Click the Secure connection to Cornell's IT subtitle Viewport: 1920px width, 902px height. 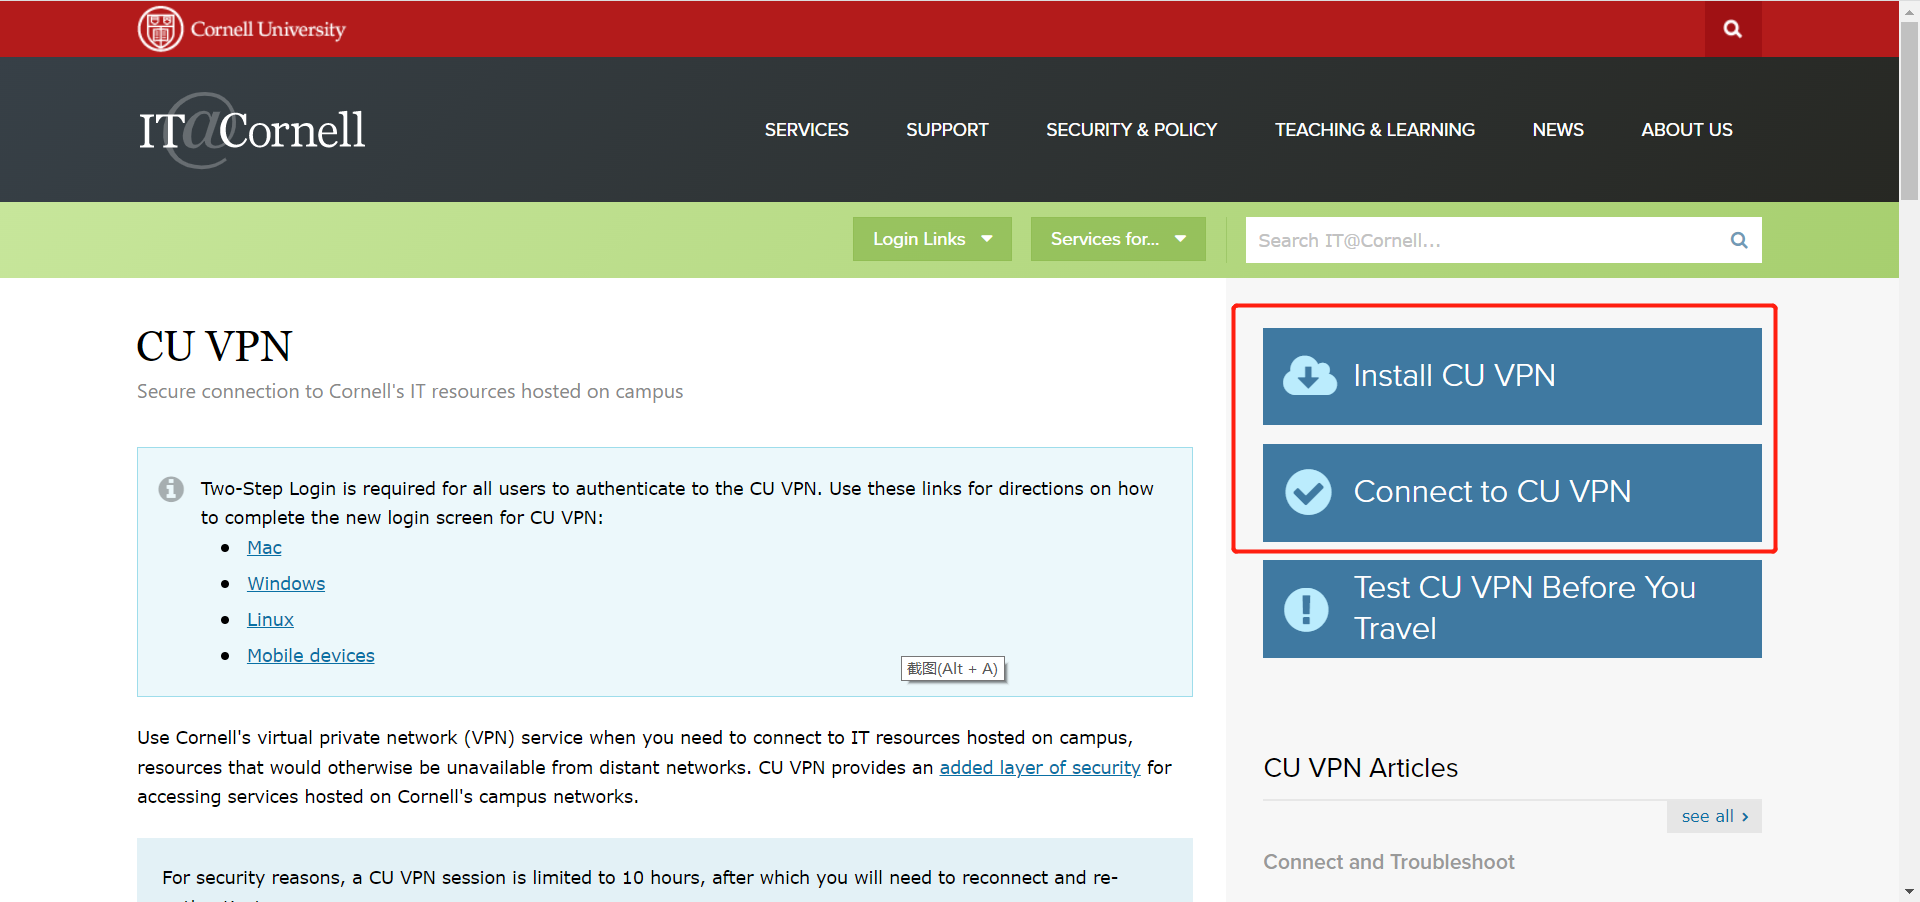[410, 392]
